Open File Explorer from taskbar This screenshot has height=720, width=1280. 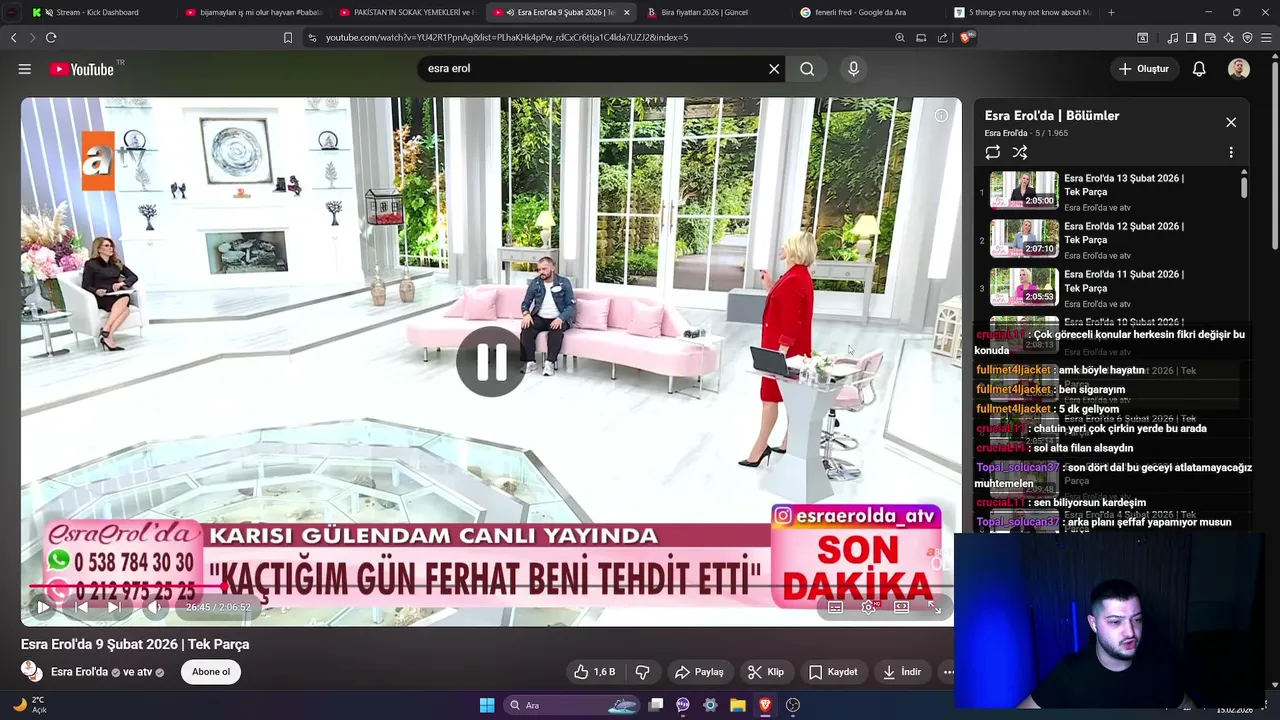[x=737, y=705]
